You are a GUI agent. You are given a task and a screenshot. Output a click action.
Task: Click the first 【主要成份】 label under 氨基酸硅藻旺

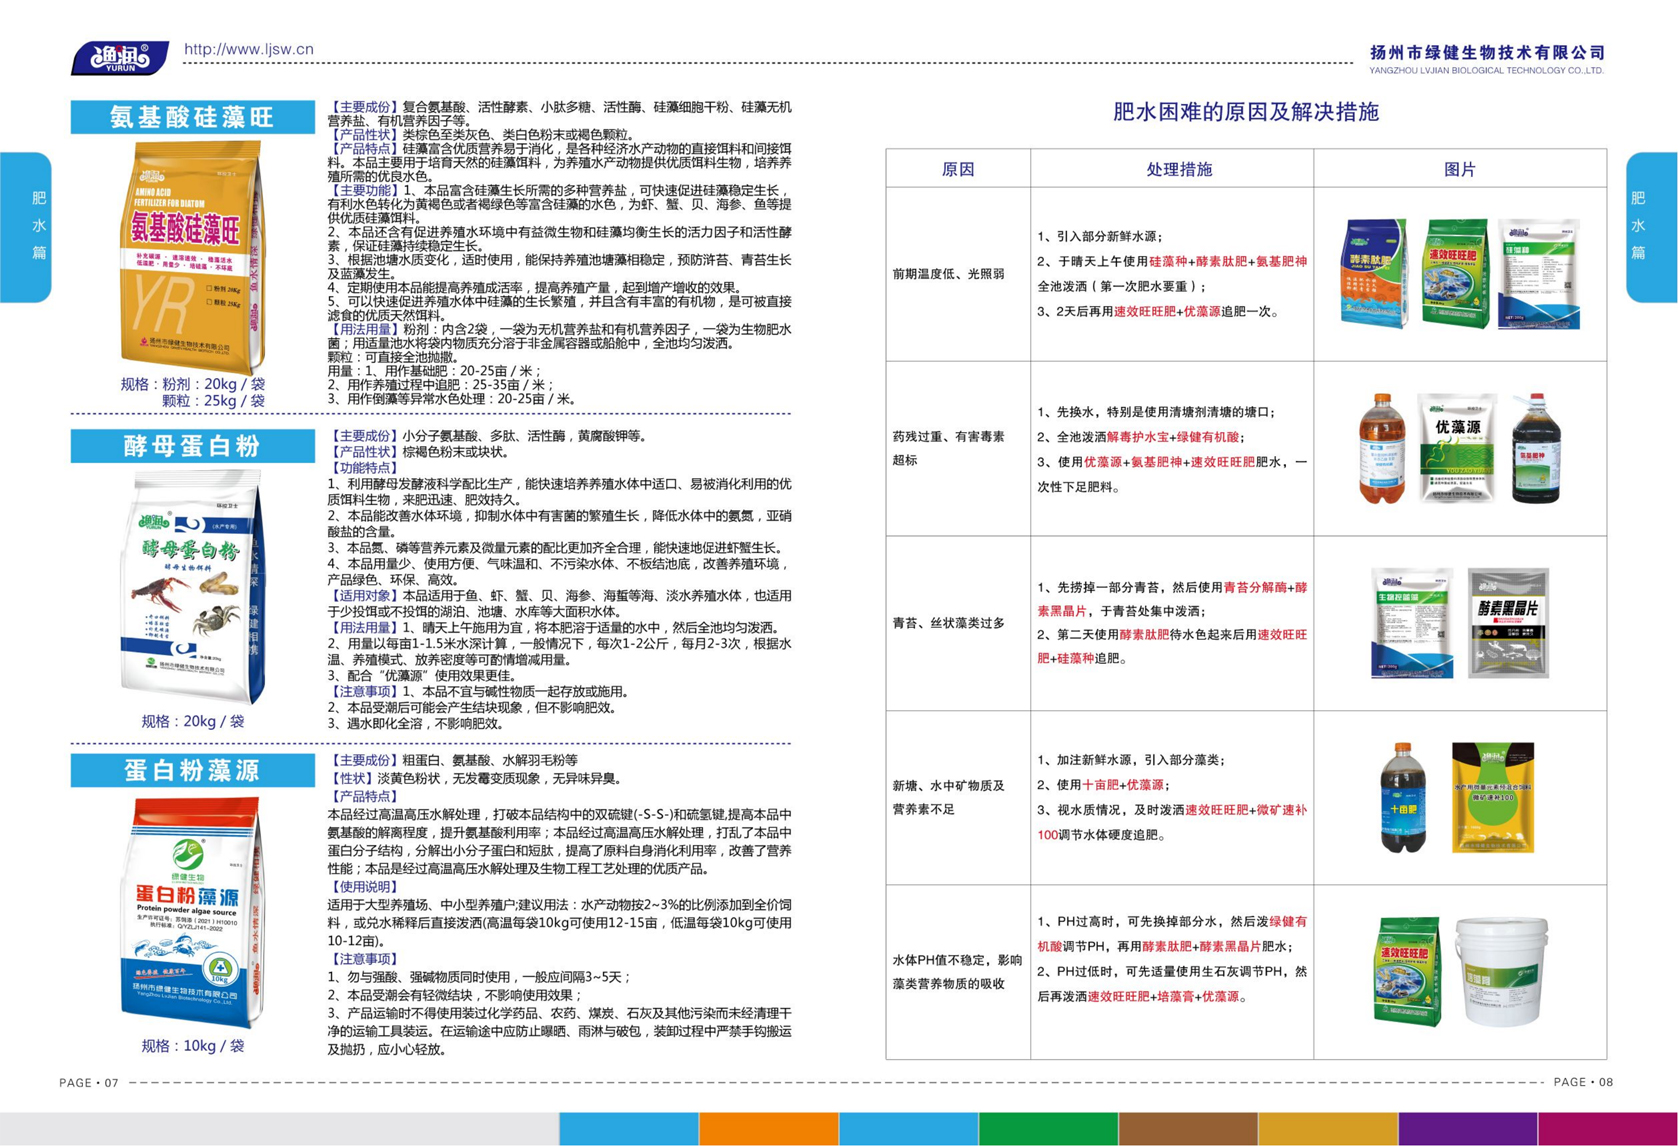364,107
